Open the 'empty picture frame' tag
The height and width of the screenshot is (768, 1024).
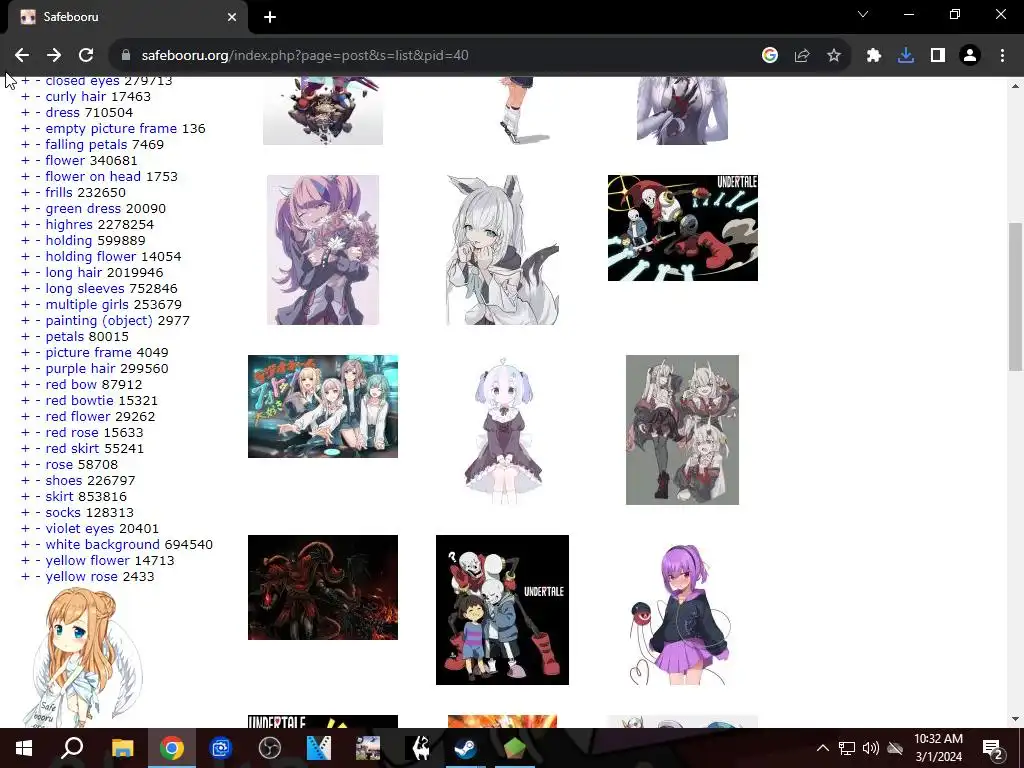111,129
